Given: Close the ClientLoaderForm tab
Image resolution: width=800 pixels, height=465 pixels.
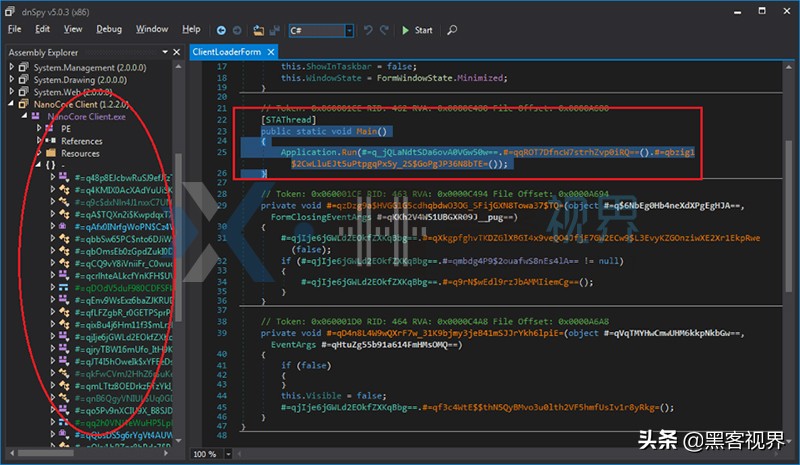Looking at the screenshot, I should pos(271,51).
